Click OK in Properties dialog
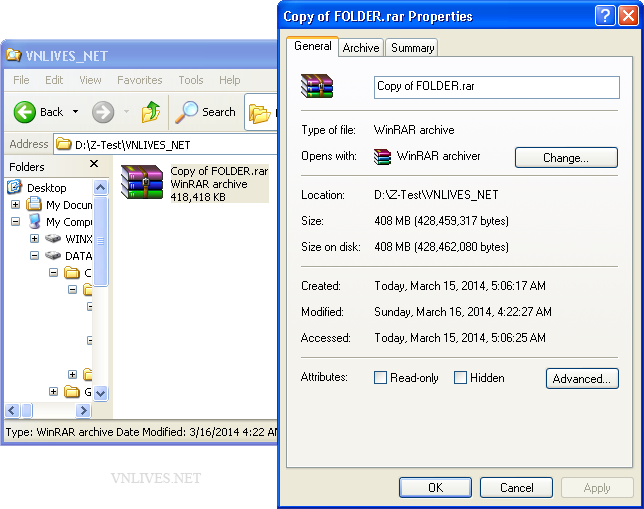Screen dimensions: 644x509 (x=435, y=487)
